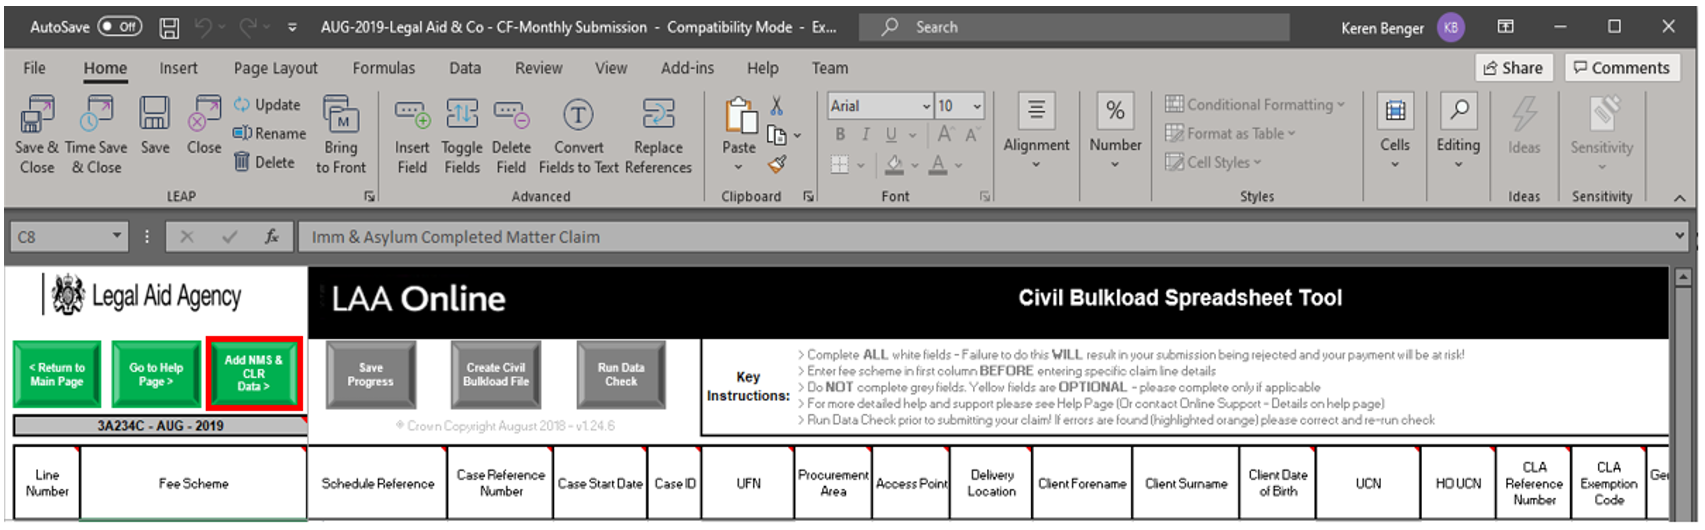Click Convert Fields to Text icon
This screenshot has height=530, width=1705.
[578, 116]
